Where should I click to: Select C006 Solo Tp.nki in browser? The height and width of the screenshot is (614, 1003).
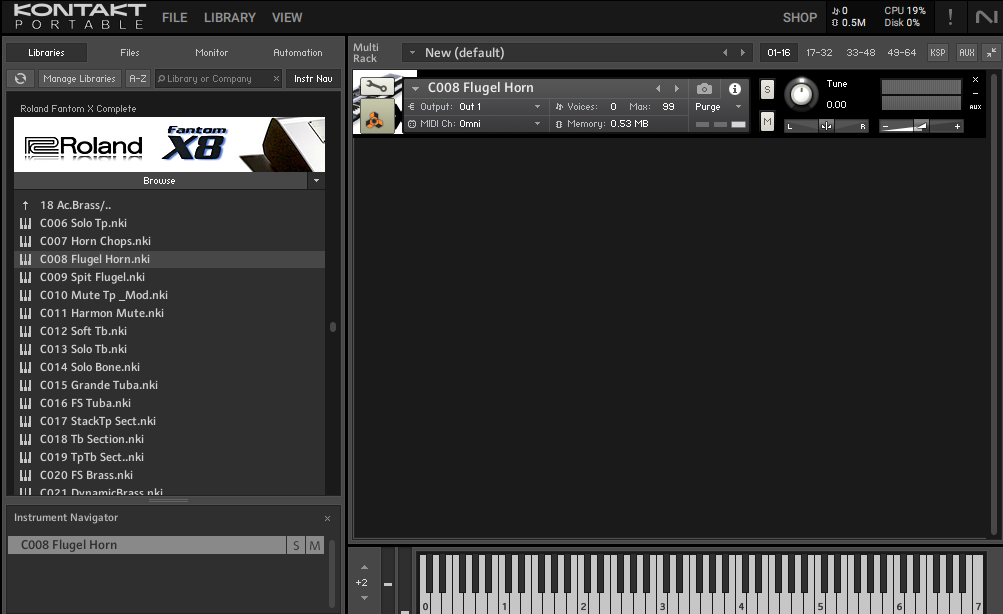pos(170,223)
